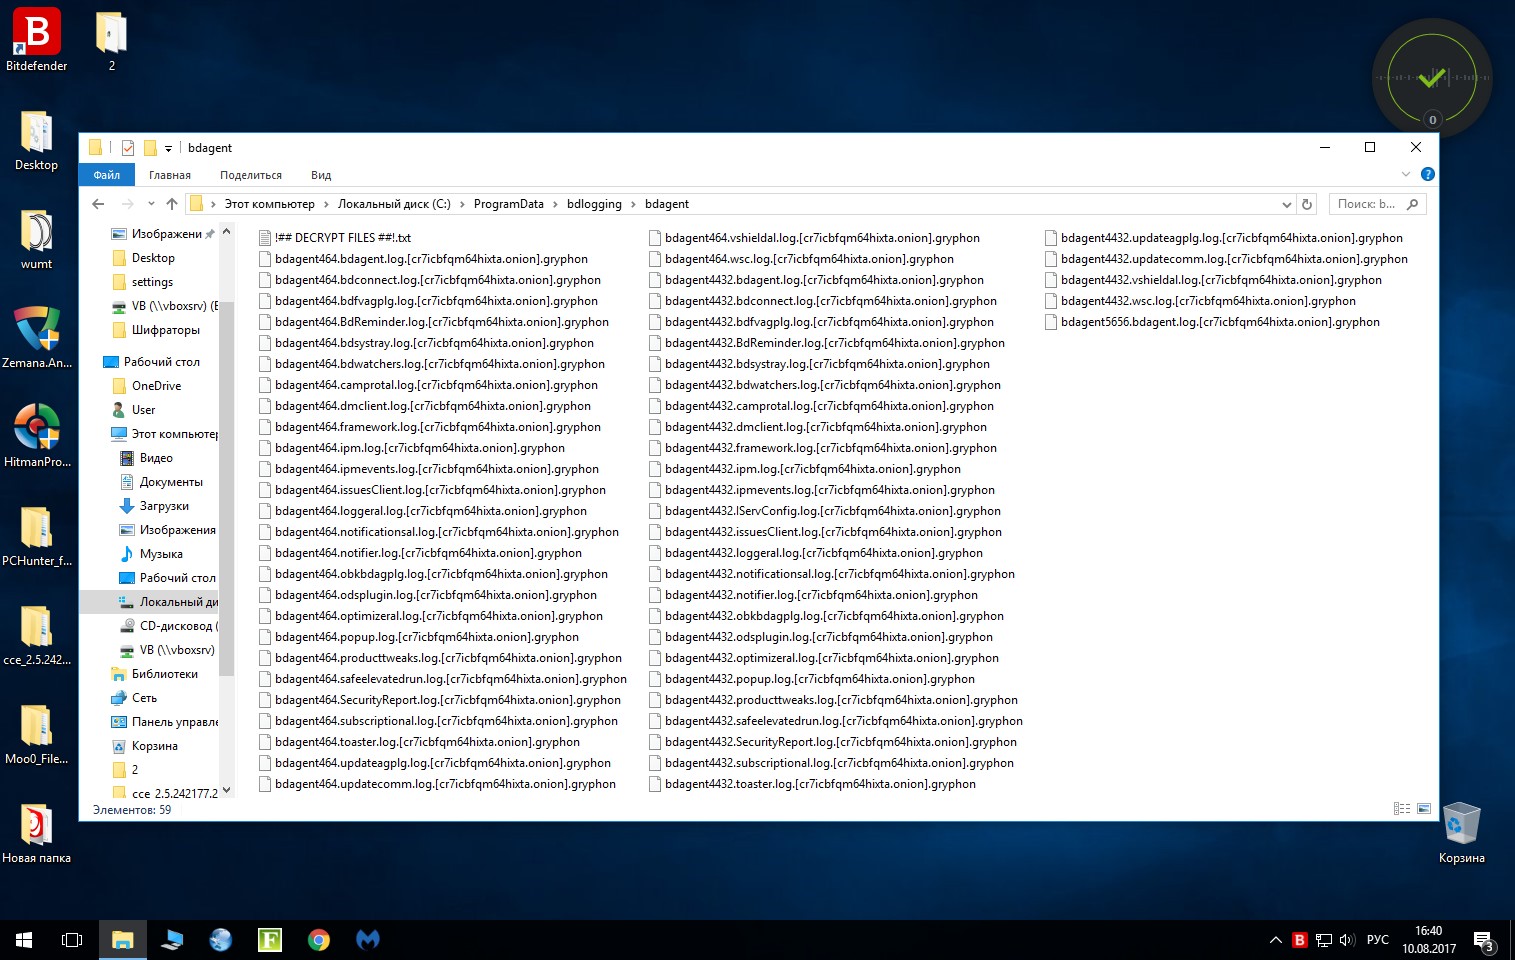1515x960 pixels.
Task: Click the New folder icon in the title bar
Action: tap(150, 148)
